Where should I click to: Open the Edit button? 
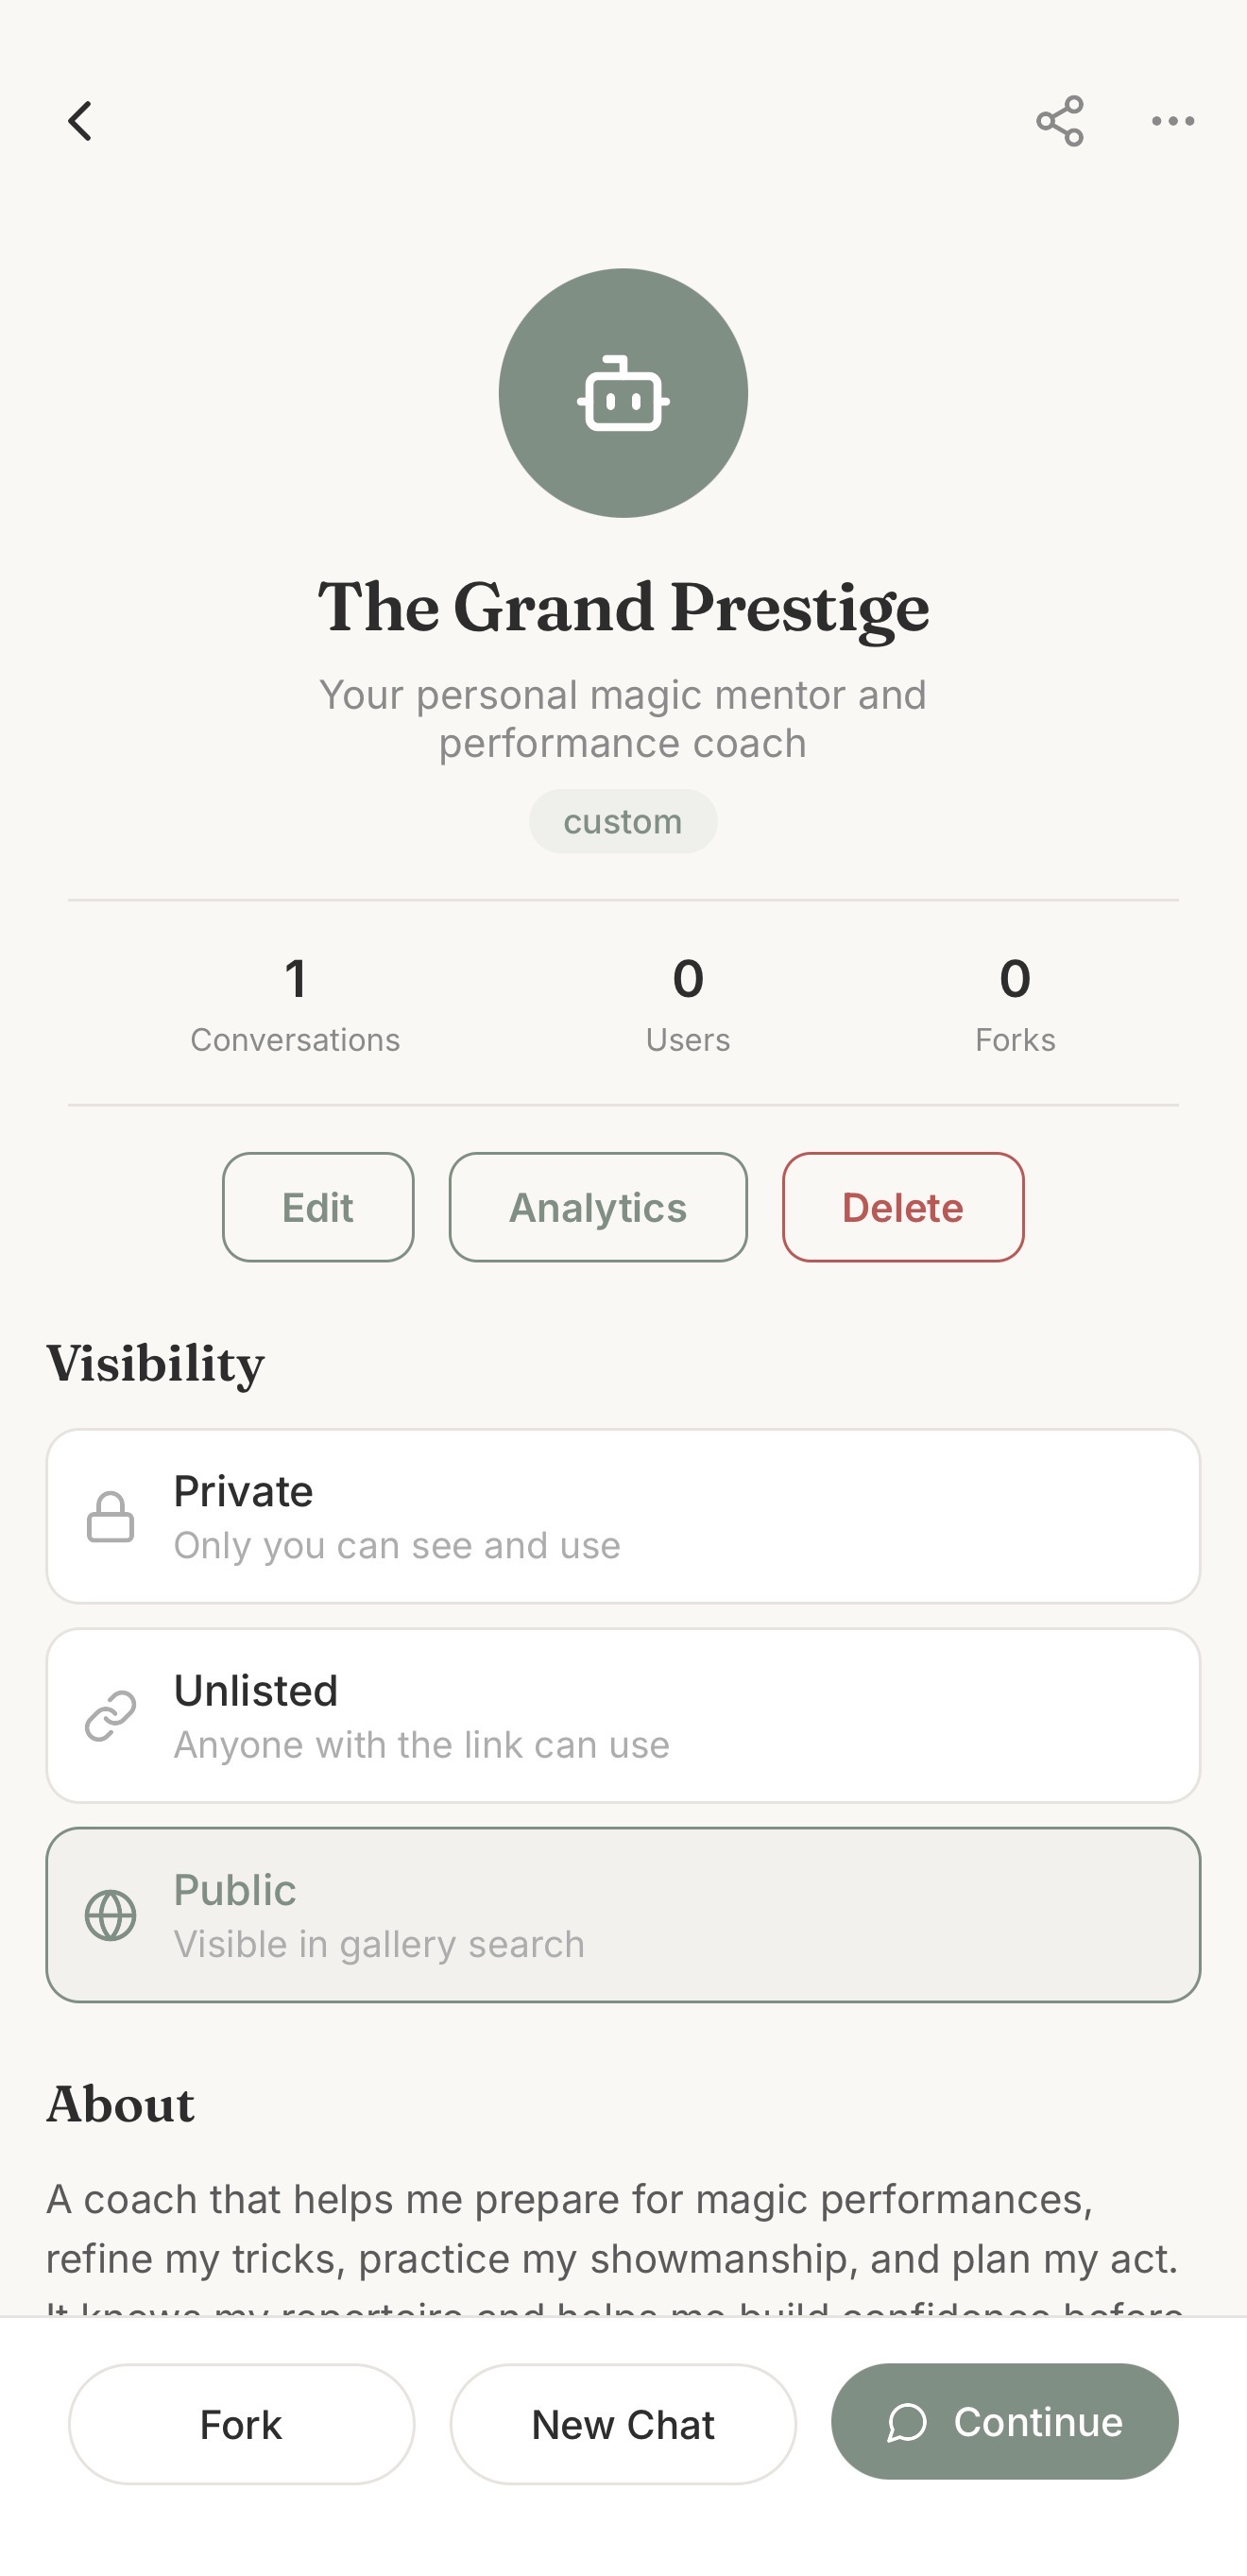[x=318, y=1207]
